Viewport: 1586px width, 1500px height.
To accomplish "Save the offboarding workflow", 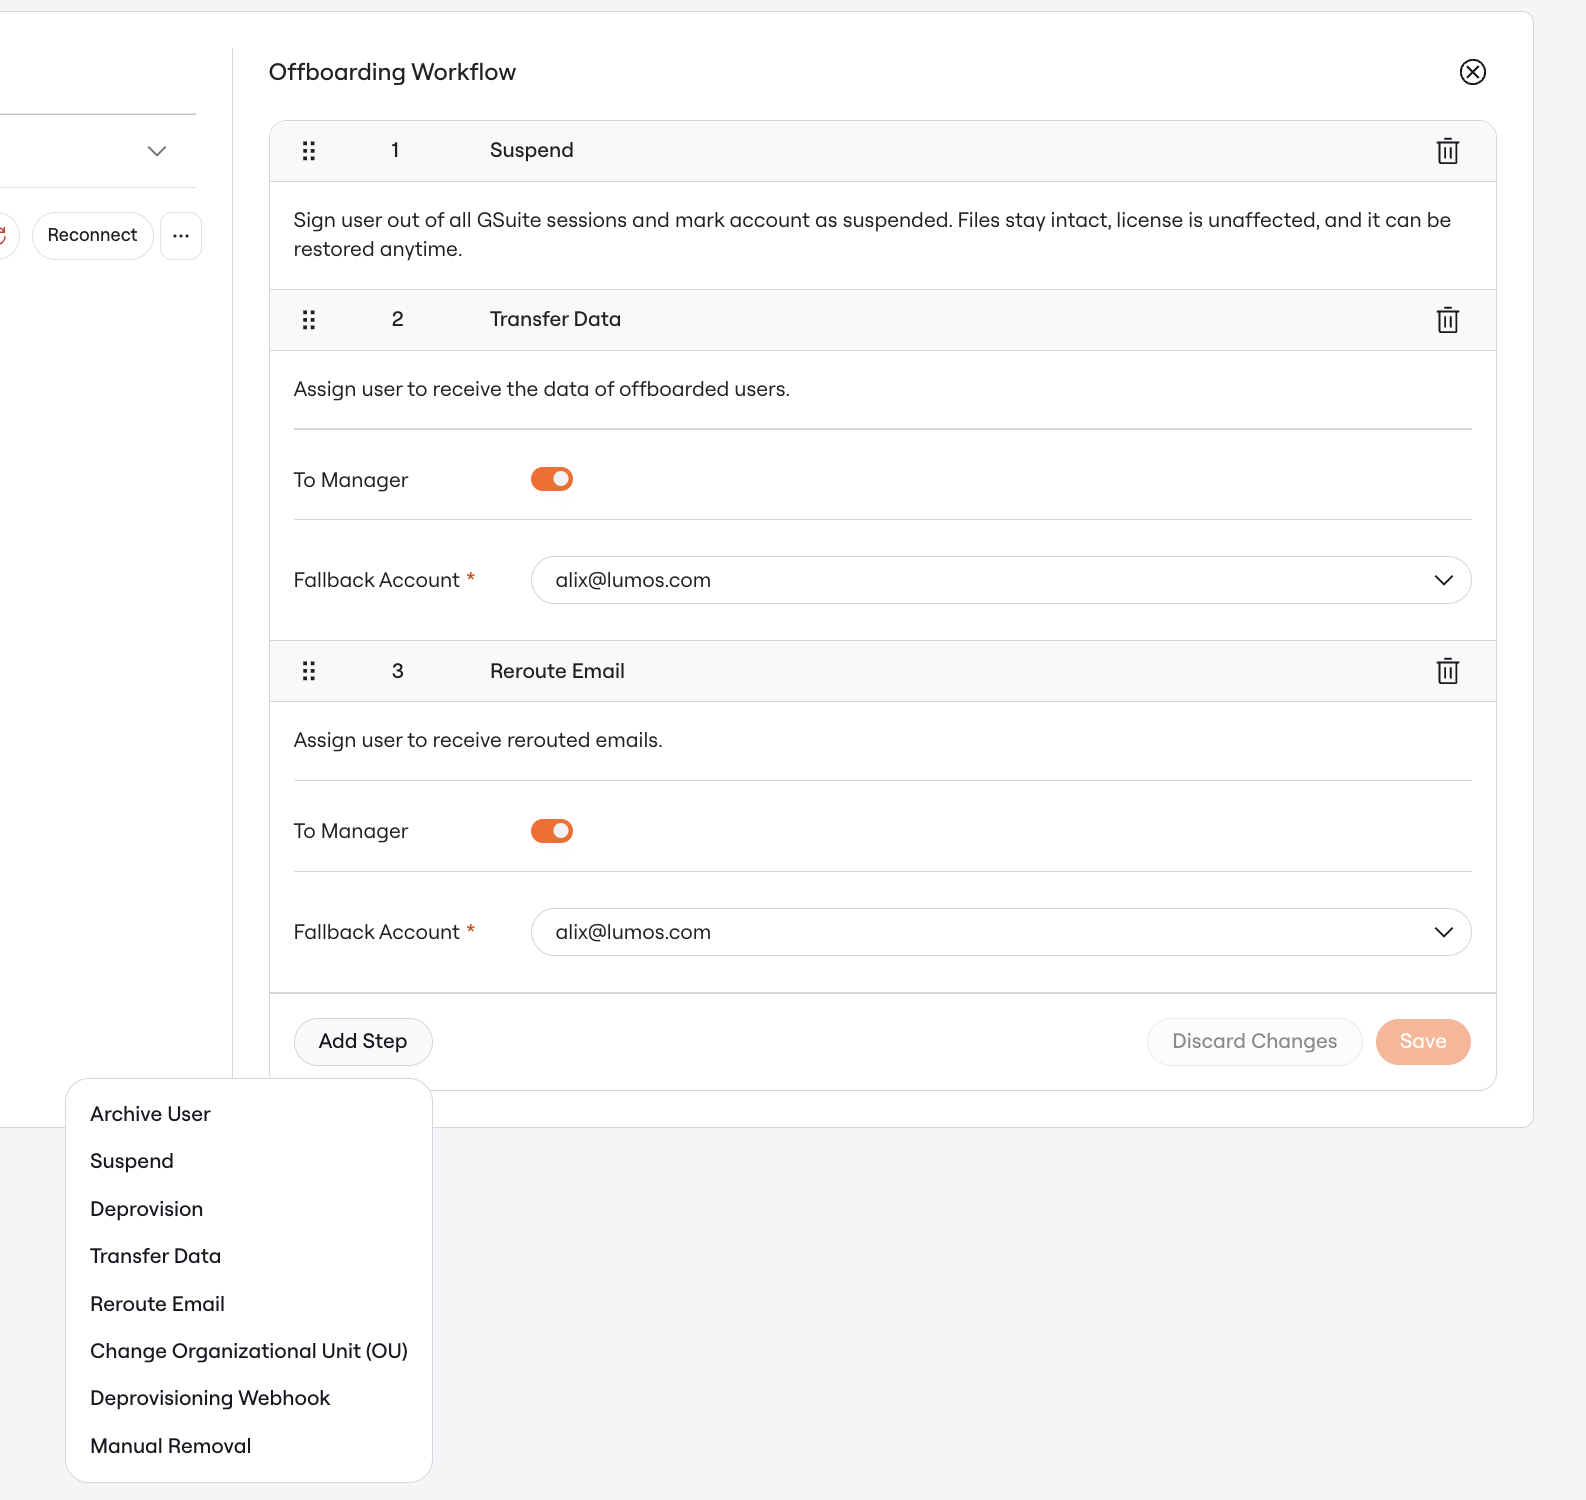I will point(1423,1042).
